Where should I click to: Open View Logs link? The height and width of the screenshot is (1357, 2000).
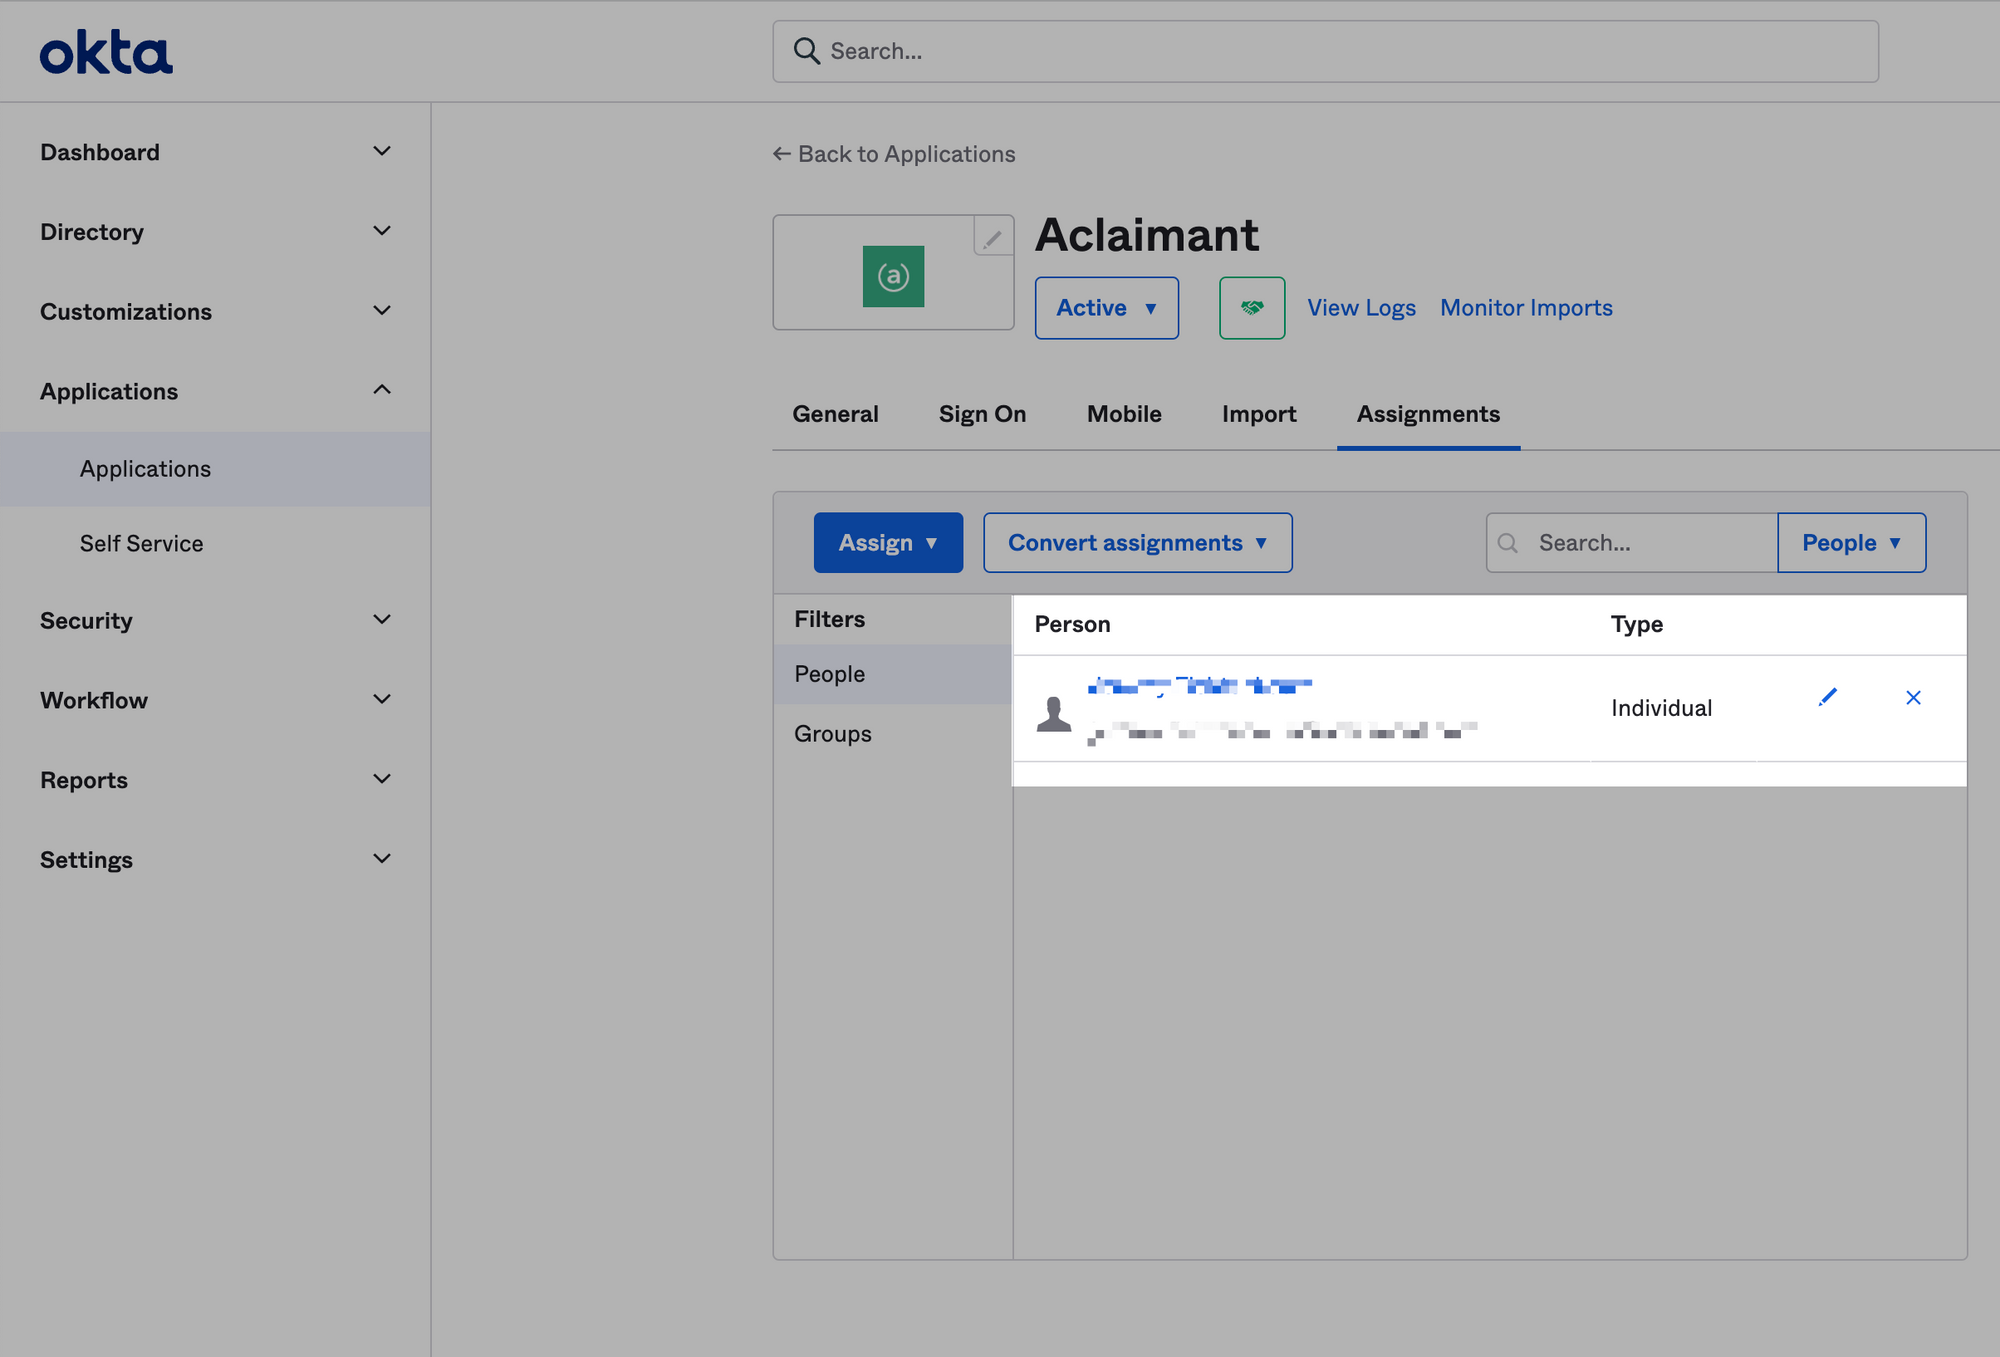[x=1361, y=308]
